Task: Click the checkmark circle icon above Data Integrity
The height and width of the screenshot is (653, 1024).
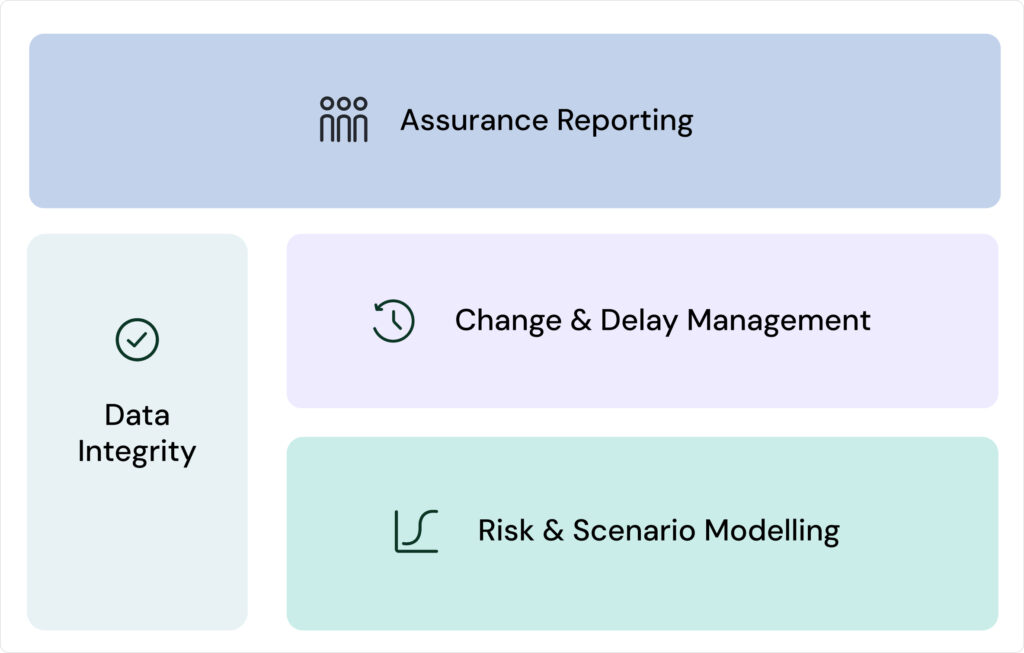Action: click(137, 340)
